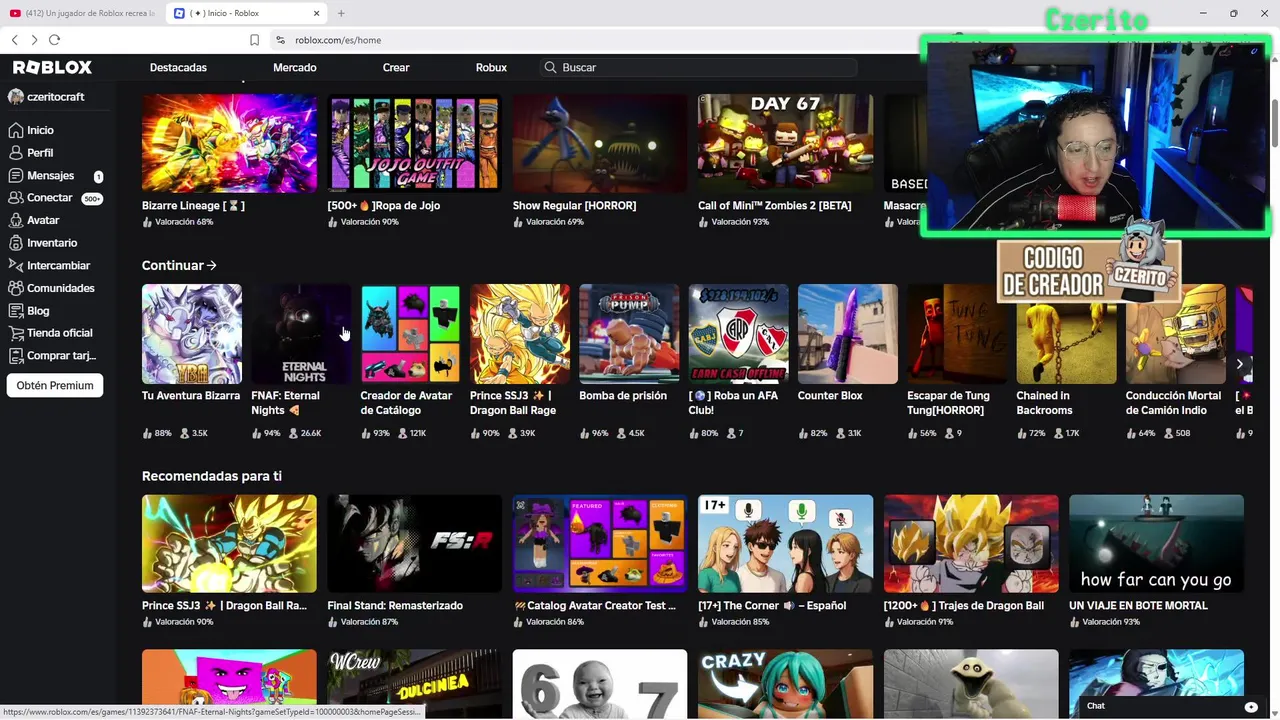Open Mercado menu
Screen dimensions: 1280x720
pos(295,67)
